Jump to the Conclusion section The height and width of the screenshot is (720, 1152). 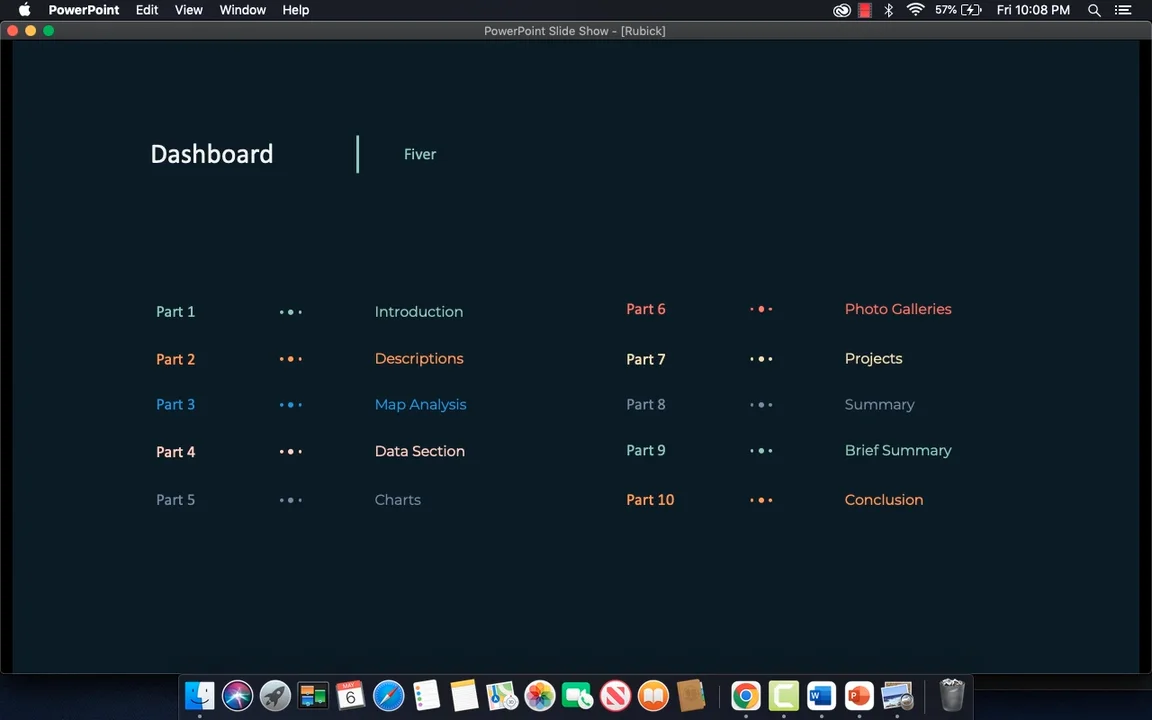point(884,500)
